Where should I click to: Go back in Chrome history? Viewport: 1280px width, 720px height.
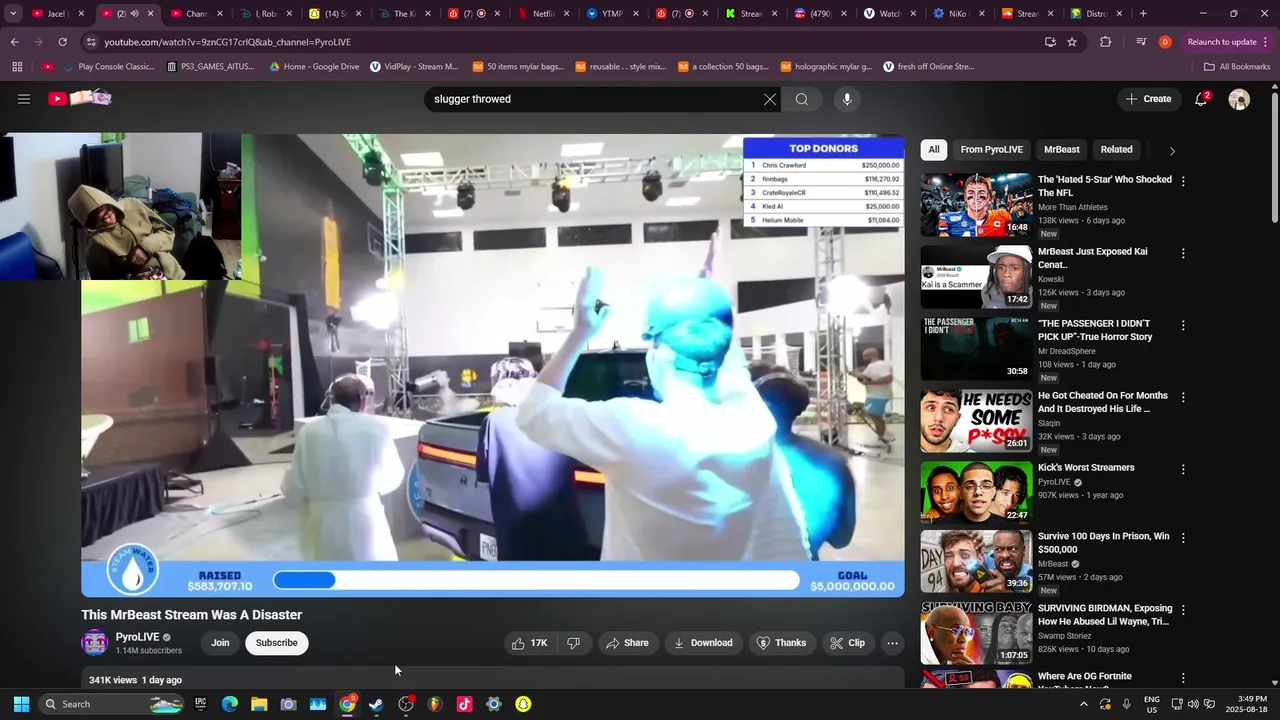tap(14, 42)
